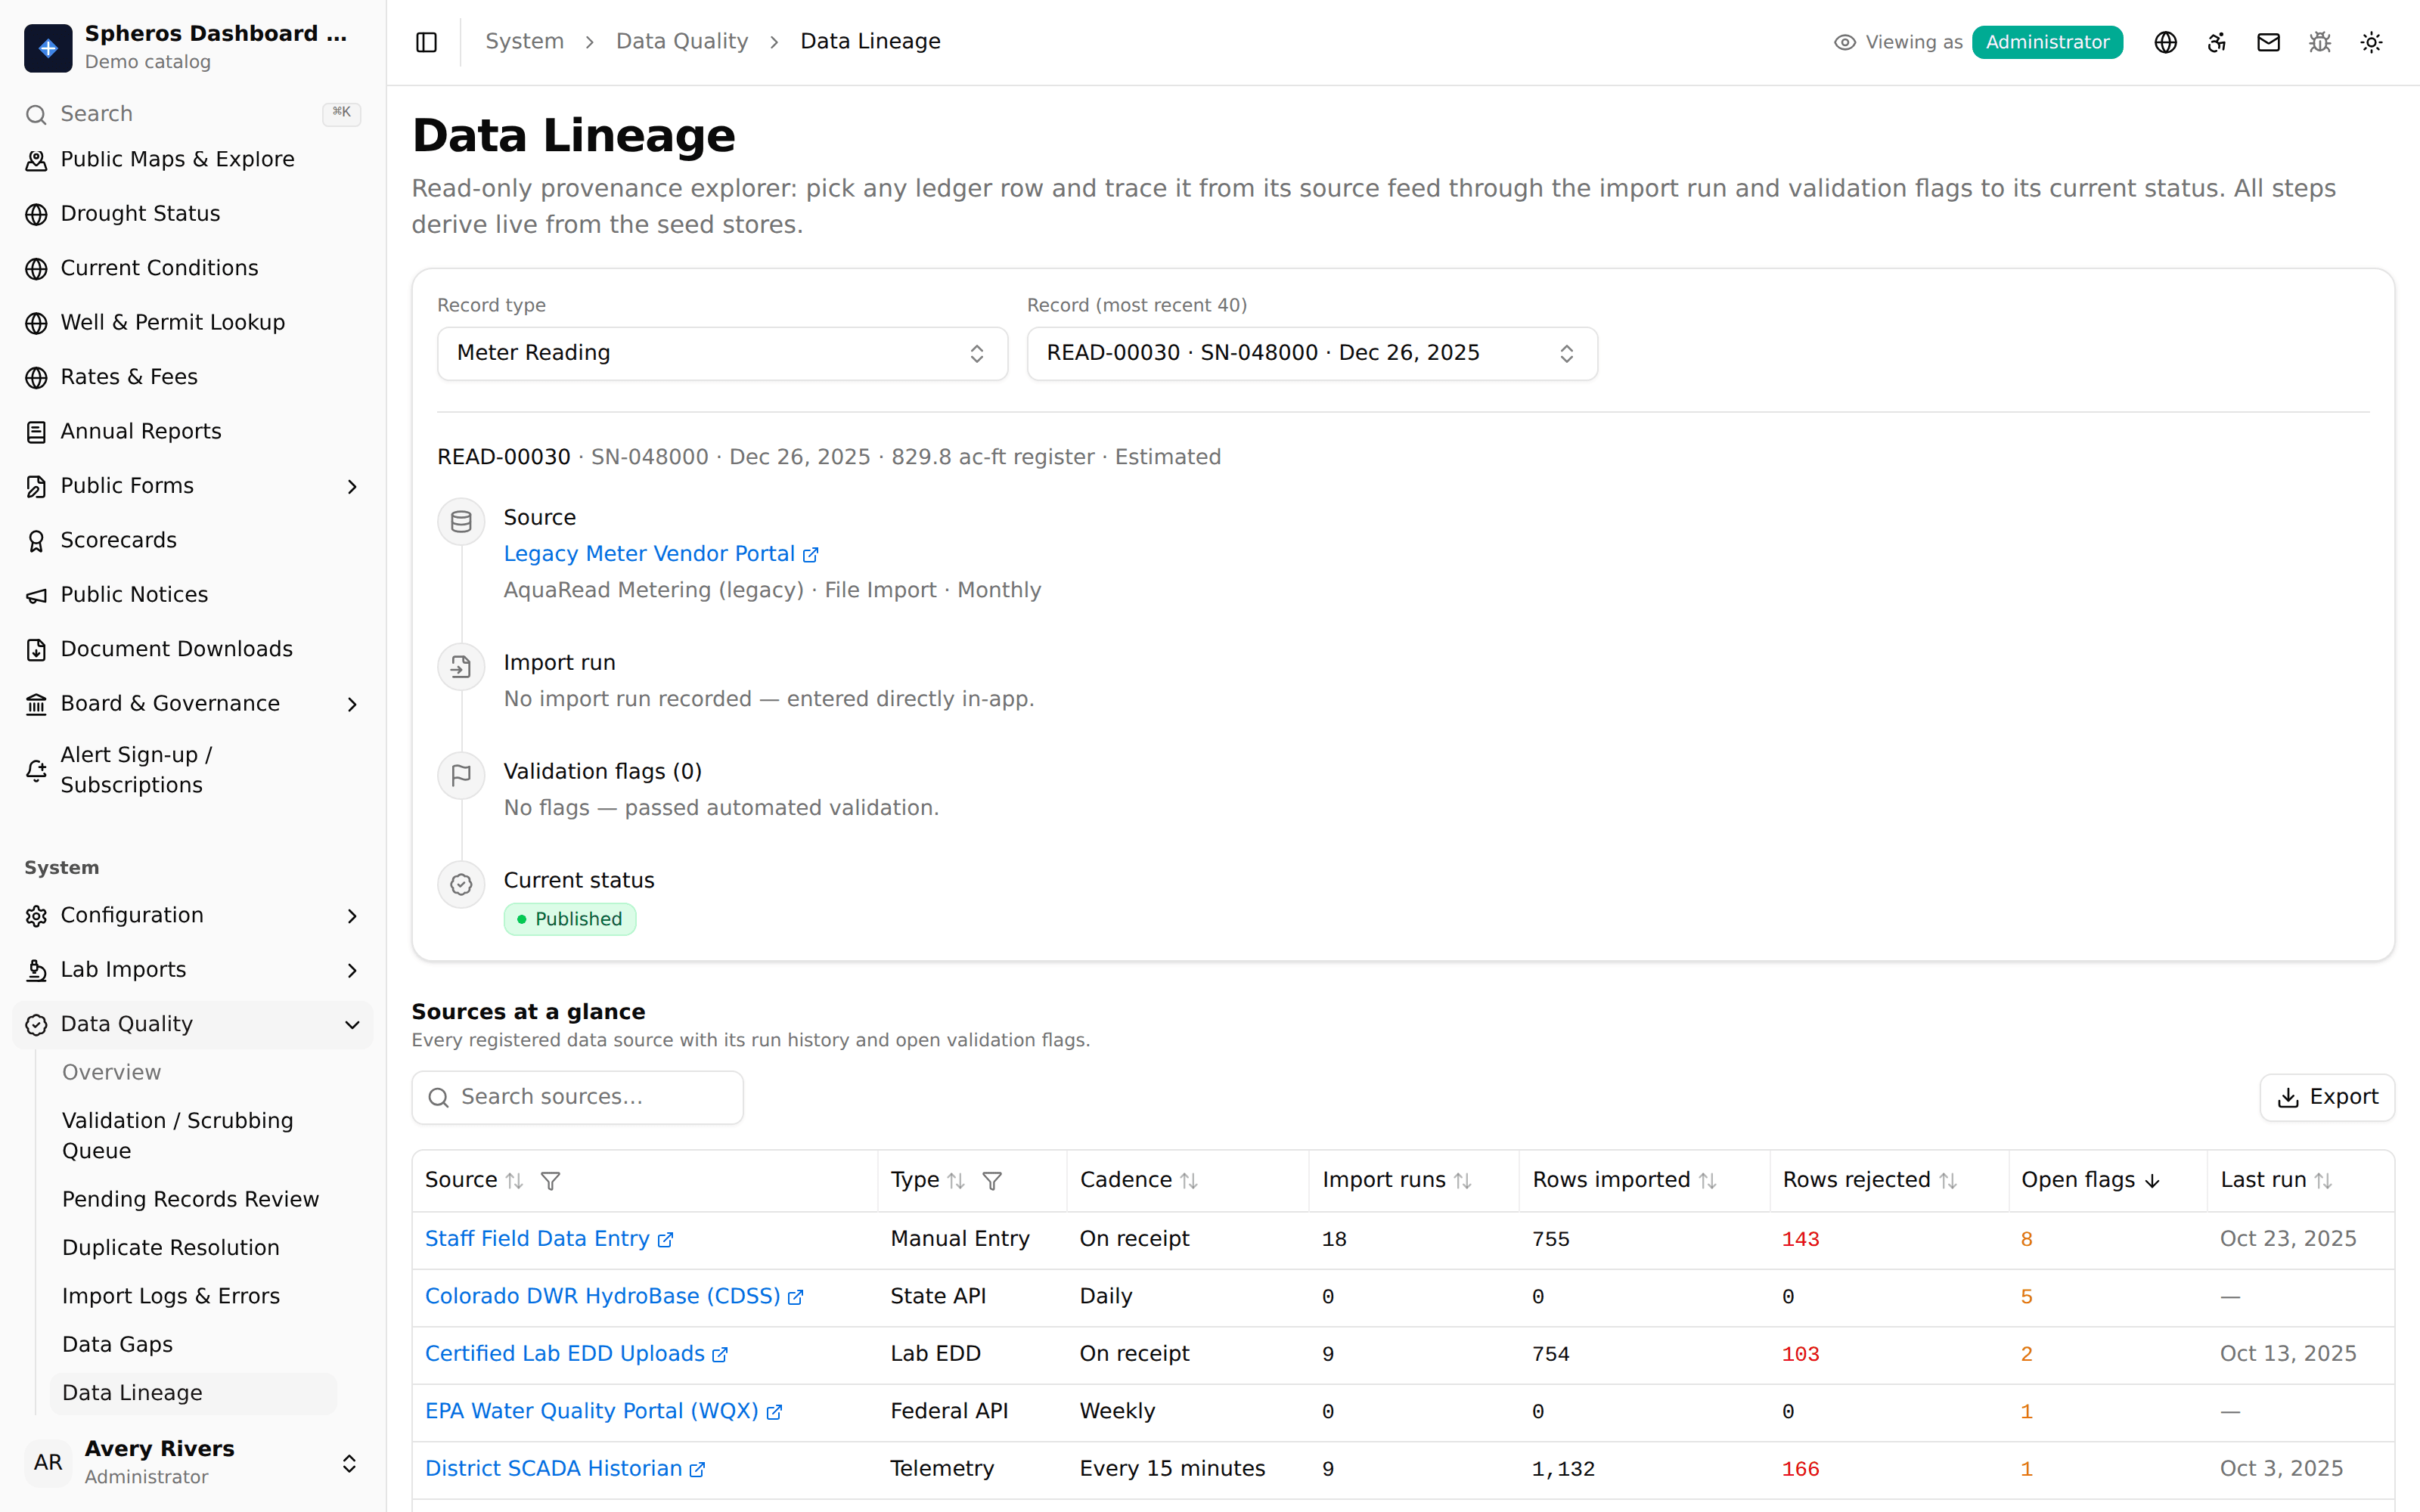Open Well & Permit Lookup
This screenshot has height=1512, width=2420.
[193, 323]
